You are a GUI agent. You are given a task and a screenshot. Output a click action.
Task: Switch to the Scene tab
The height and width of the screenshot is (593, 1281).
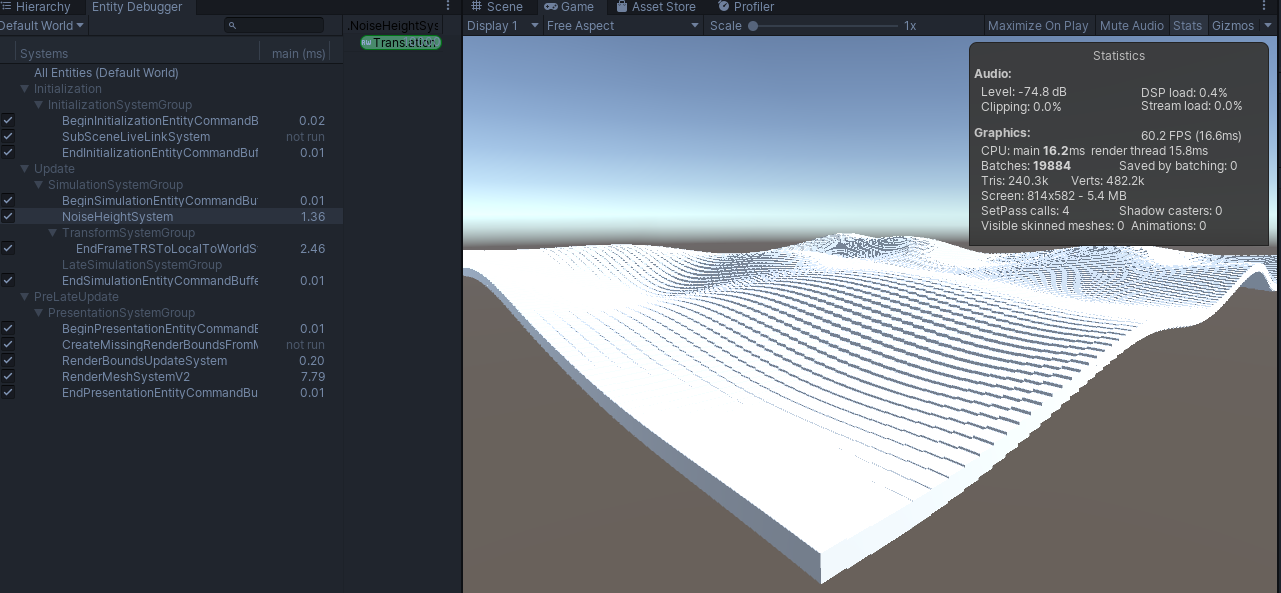coord(505,7)
